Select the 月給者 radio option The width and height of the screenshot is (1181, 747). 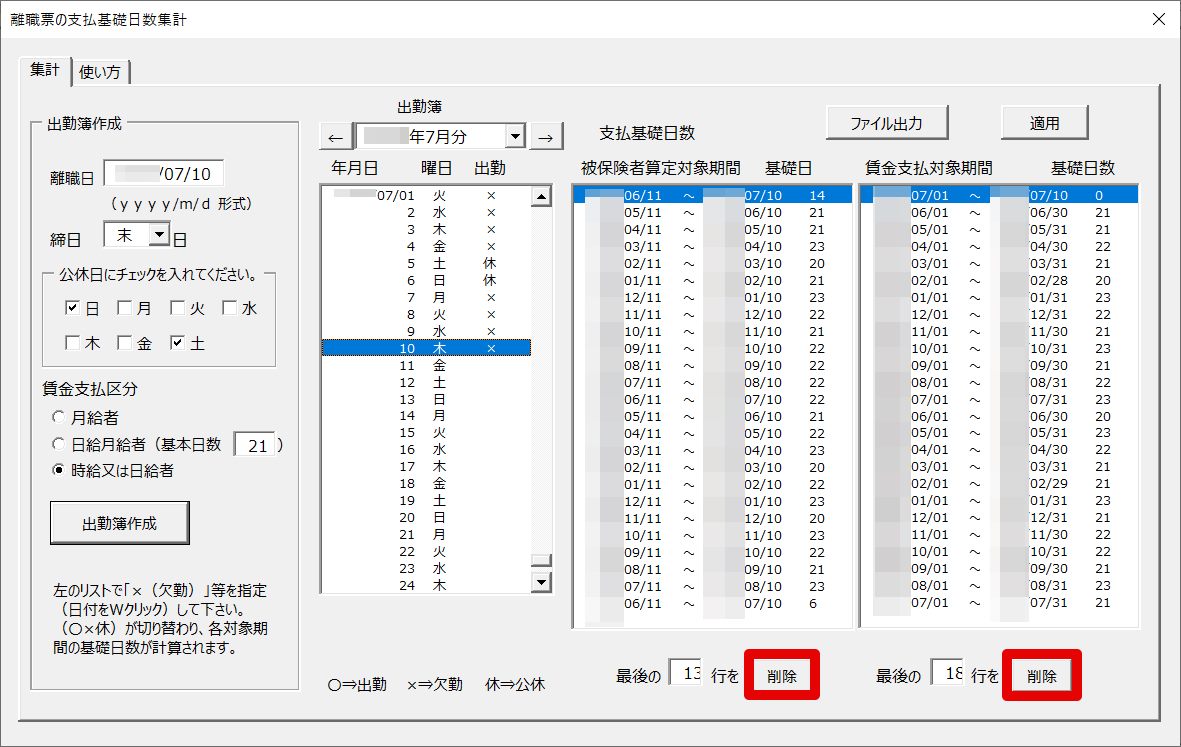coord(59,417)
